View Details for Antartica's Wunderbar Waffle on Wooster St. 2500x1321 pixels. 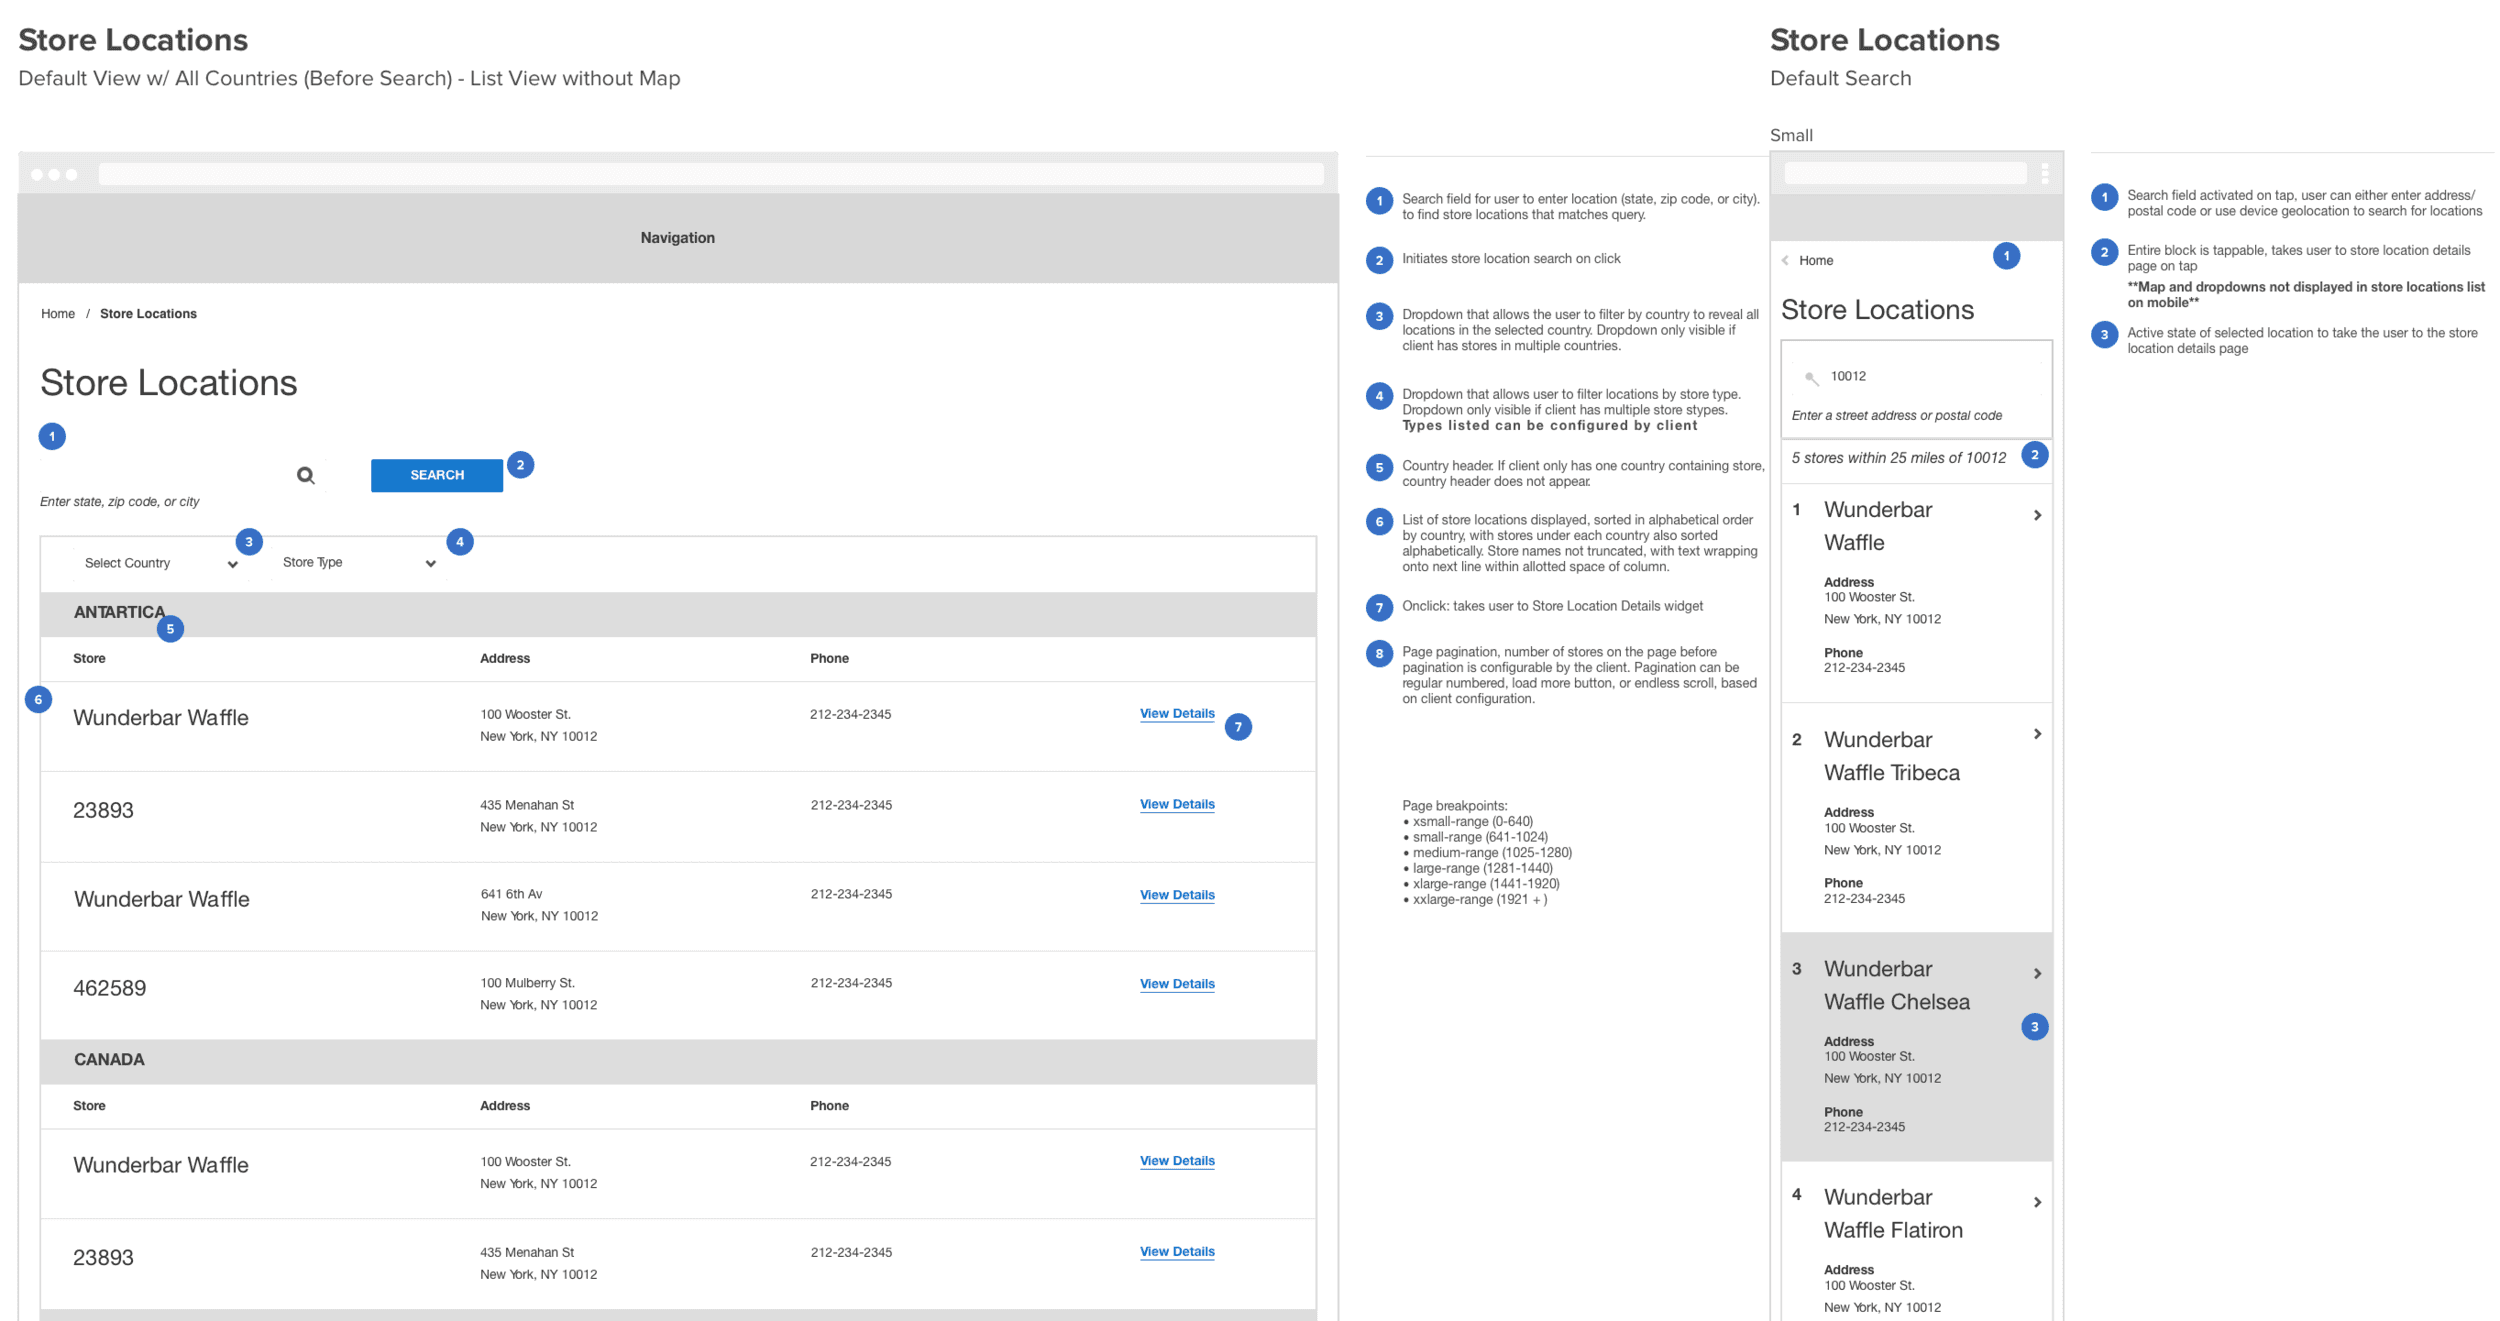(x=1177, y=714)
